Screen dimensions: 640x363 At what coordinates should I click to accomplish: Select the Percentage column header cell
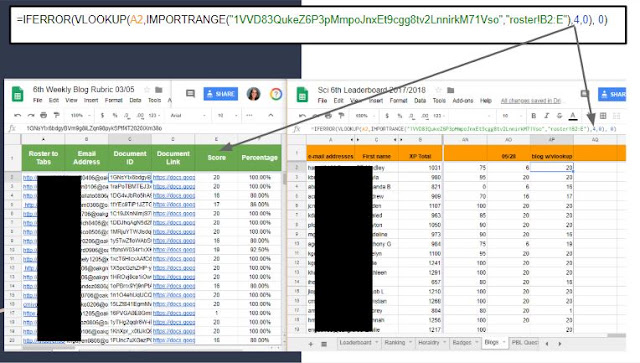[260, 158]
